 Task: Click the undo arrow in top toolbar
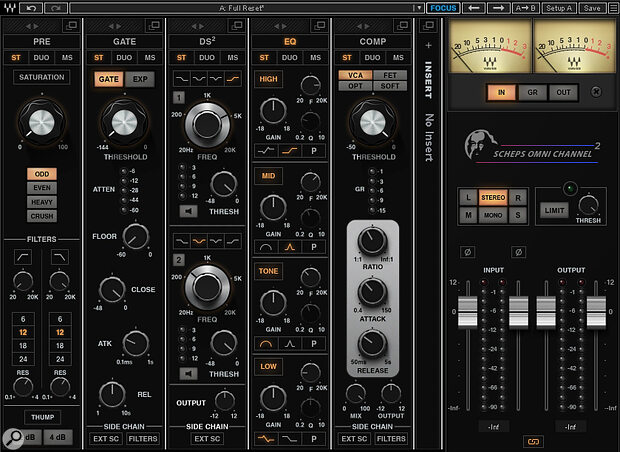pos(30,8)
